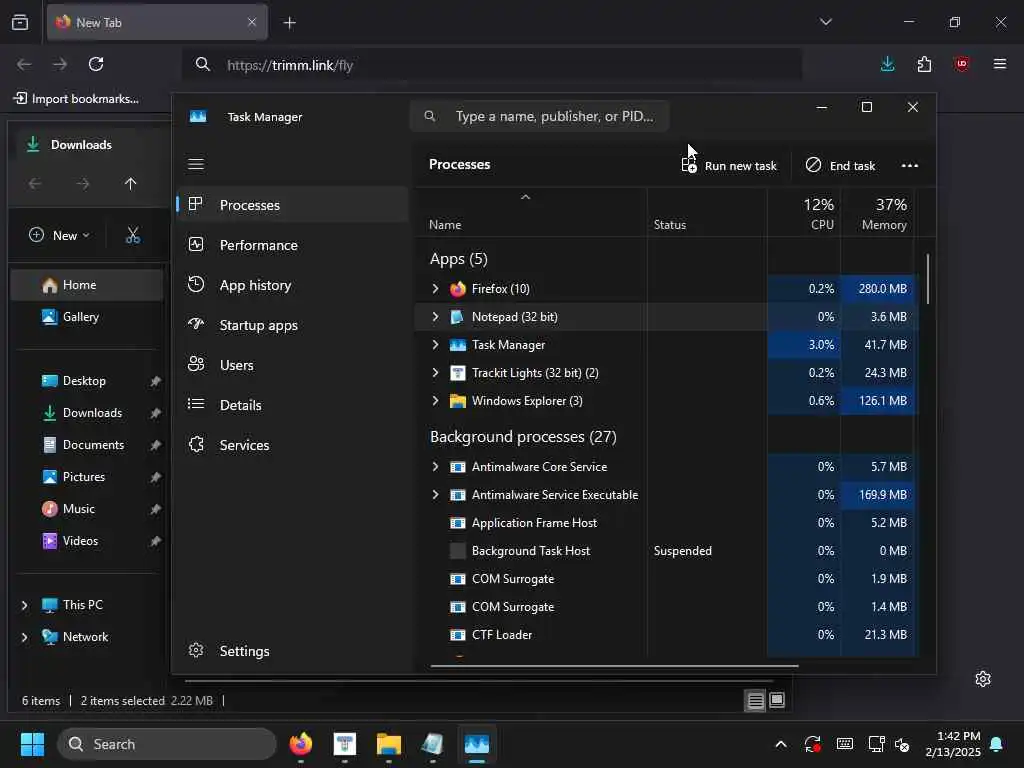Click the End task button
The height and width of the screenshot is (768, 1024).
click(840, 165)
